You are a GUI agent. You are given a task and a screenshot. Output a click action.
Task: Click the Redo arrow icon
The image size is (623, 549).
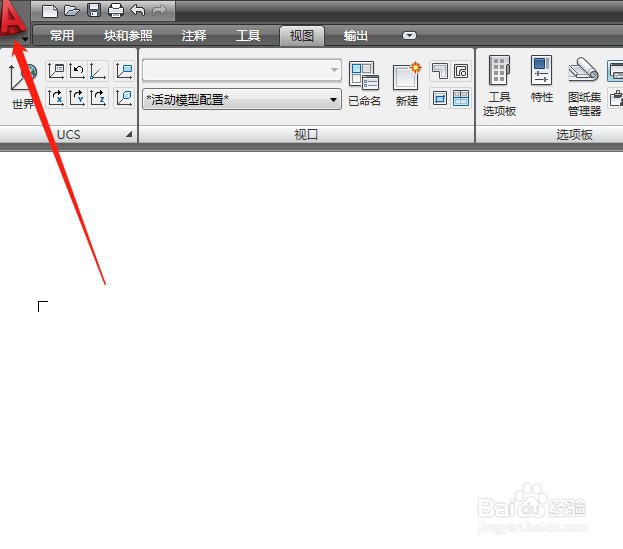click(159, 10)
